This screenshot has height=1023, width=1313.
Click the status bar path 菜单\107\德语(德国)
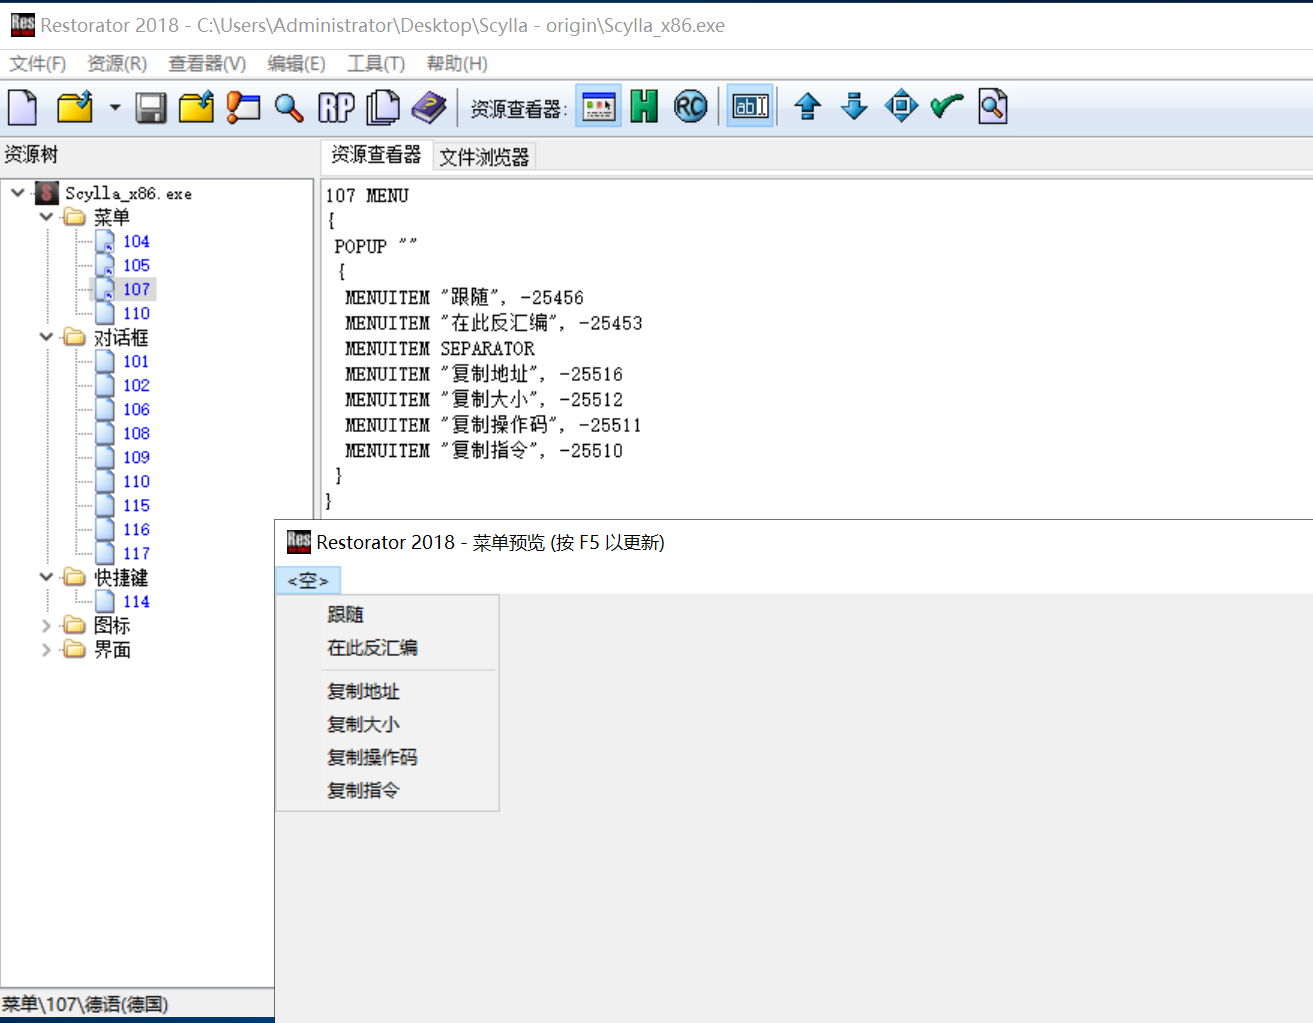[85, 1004]
